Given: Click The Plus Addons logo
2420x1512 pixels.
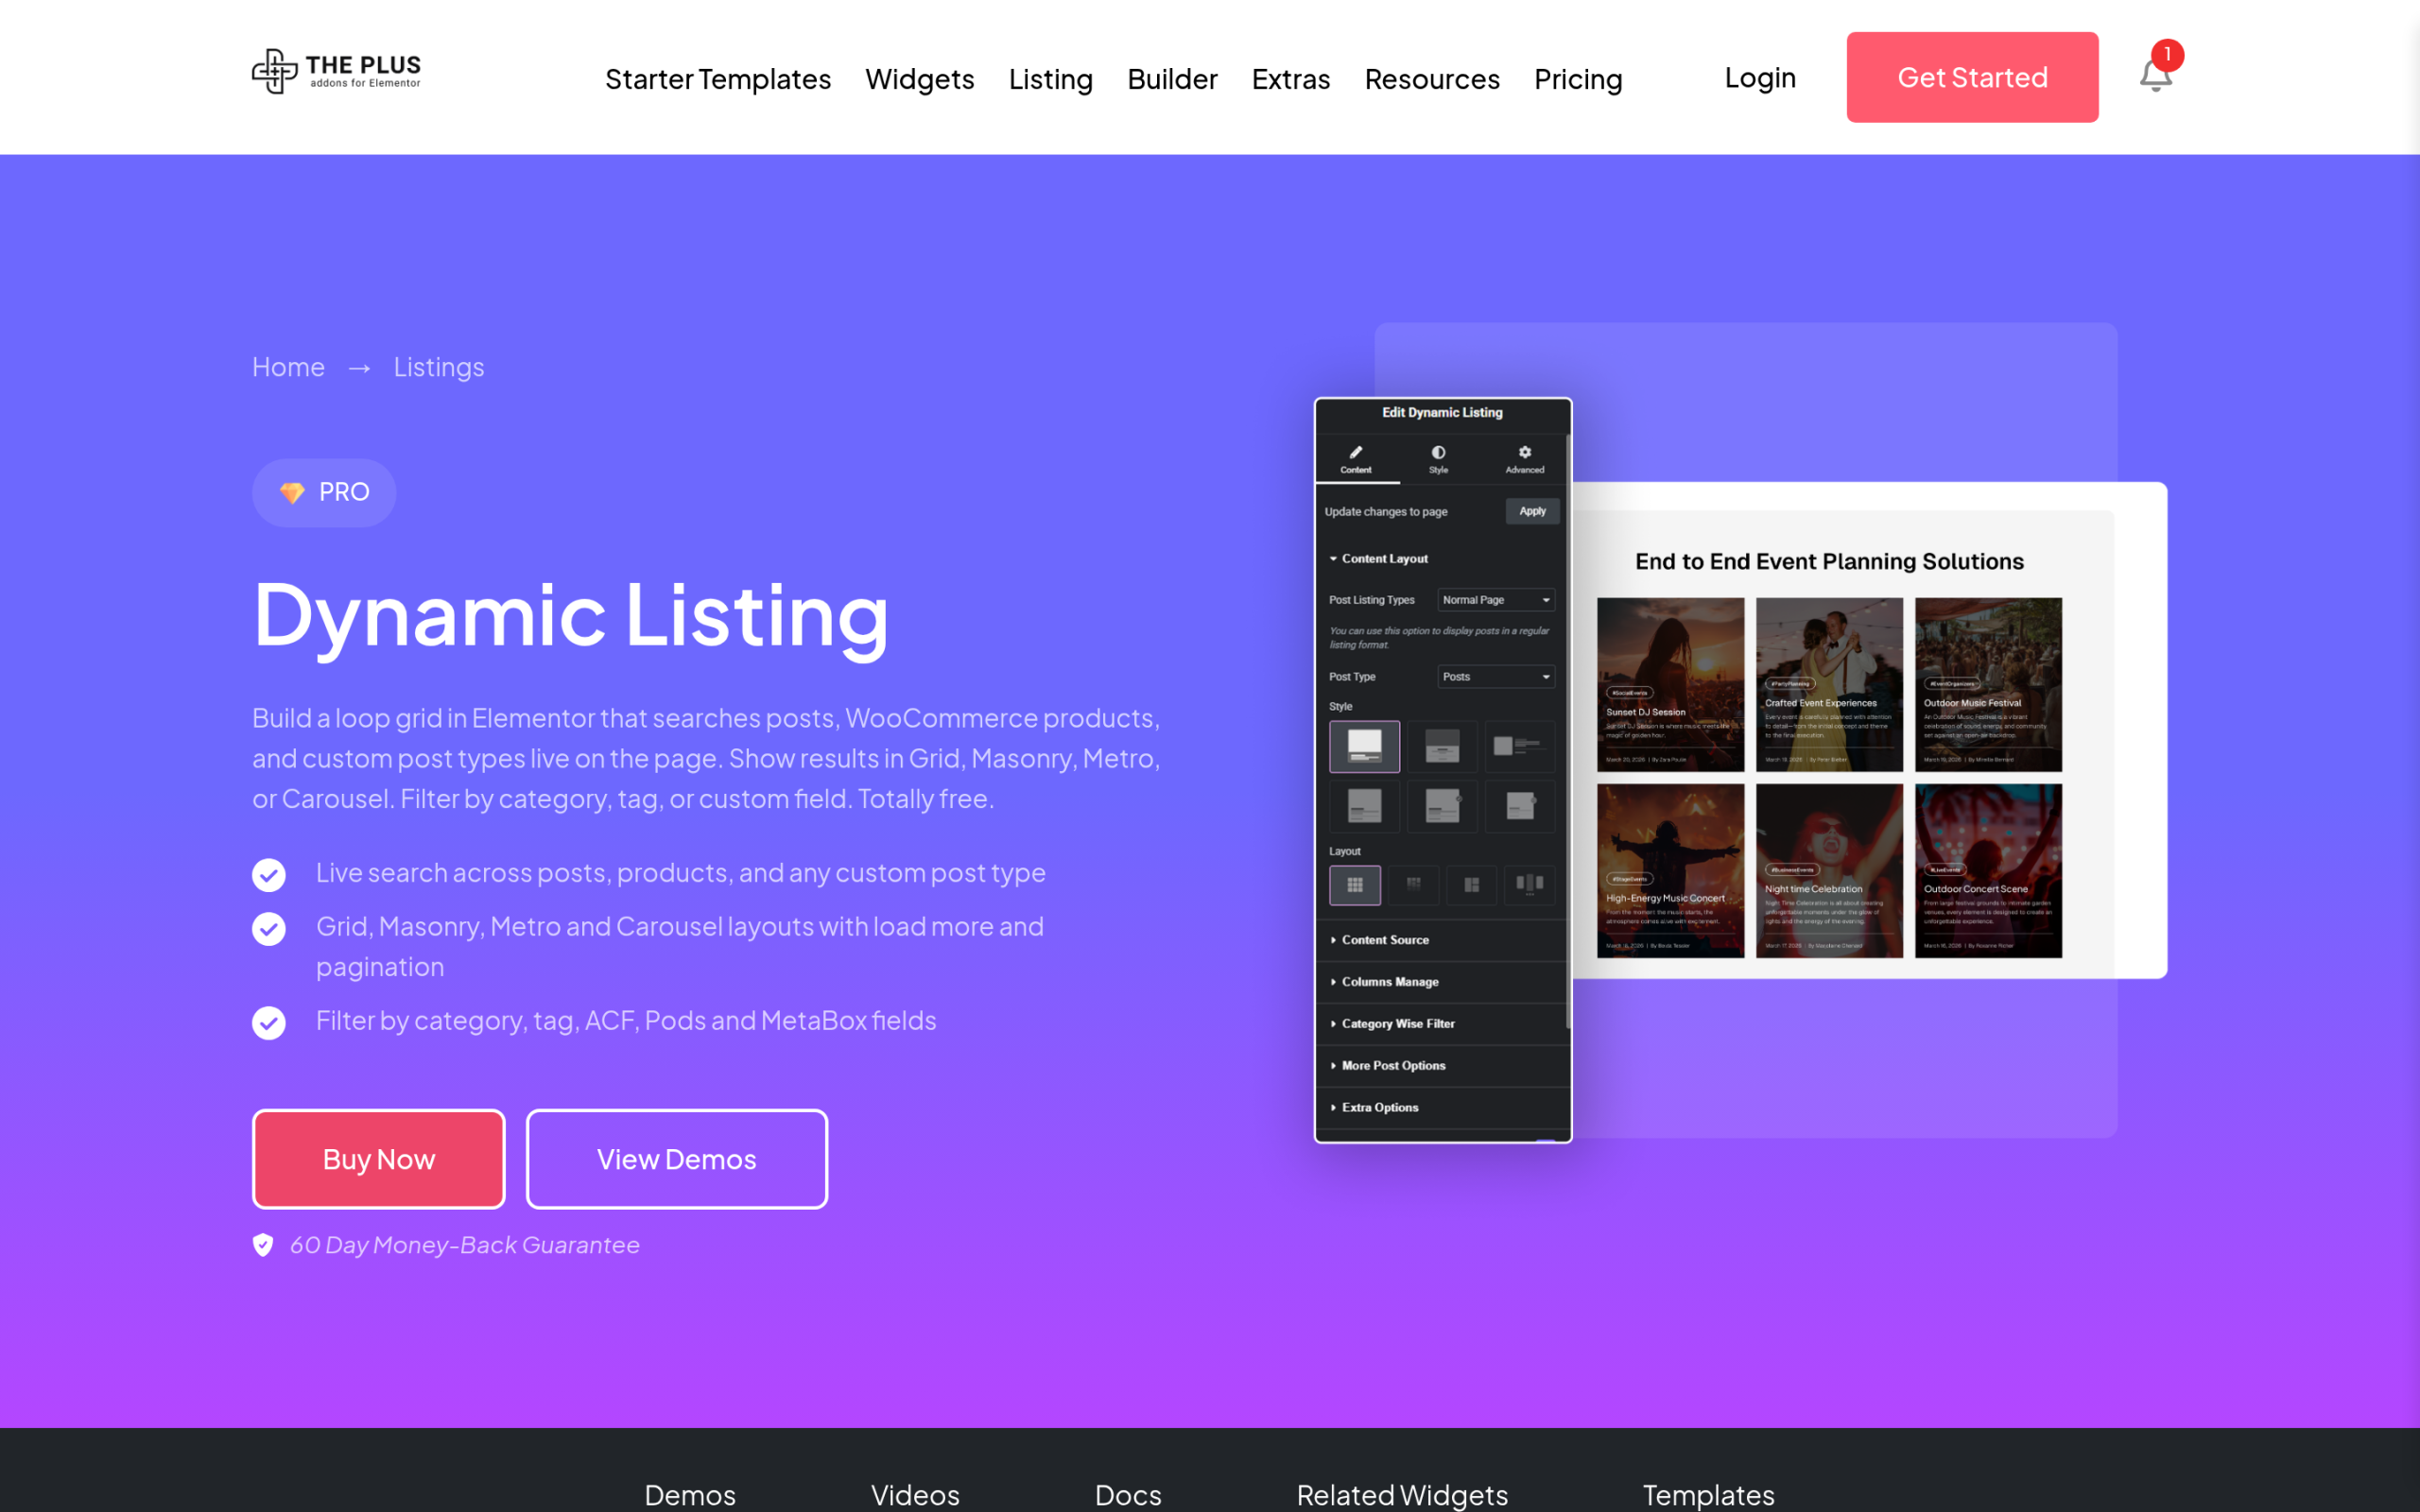Looking at the screenshot, I should 336,71.
